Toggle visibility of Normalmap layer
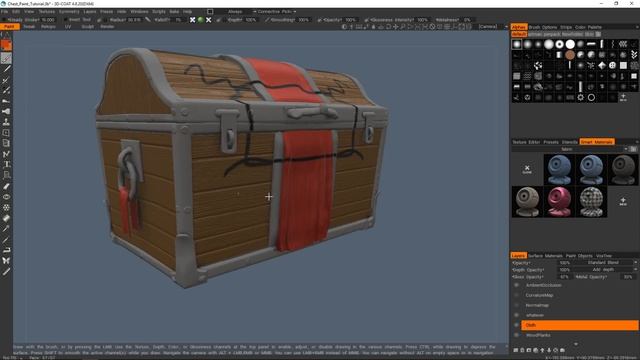Screen dimensions: 640x360 pos(516,305)
